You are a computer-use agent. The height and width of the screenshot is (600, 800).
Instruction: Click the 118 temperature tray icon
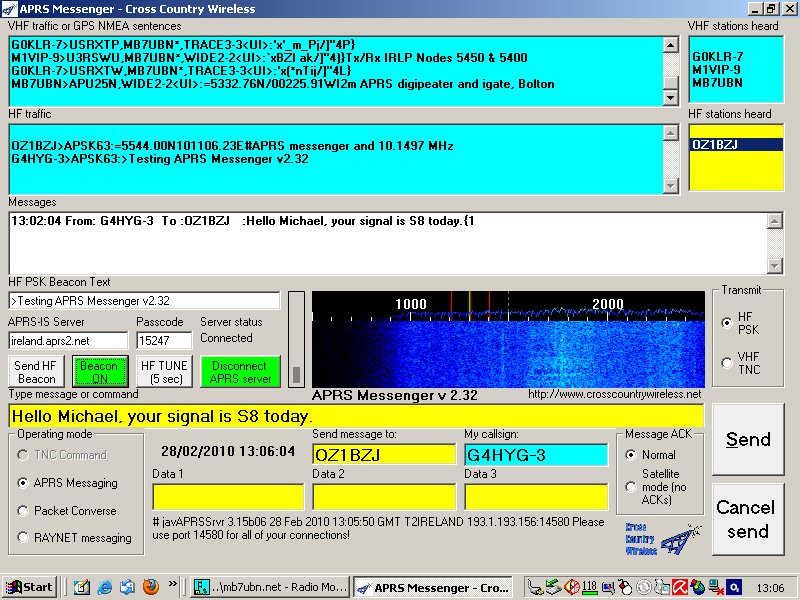[589, 588]
